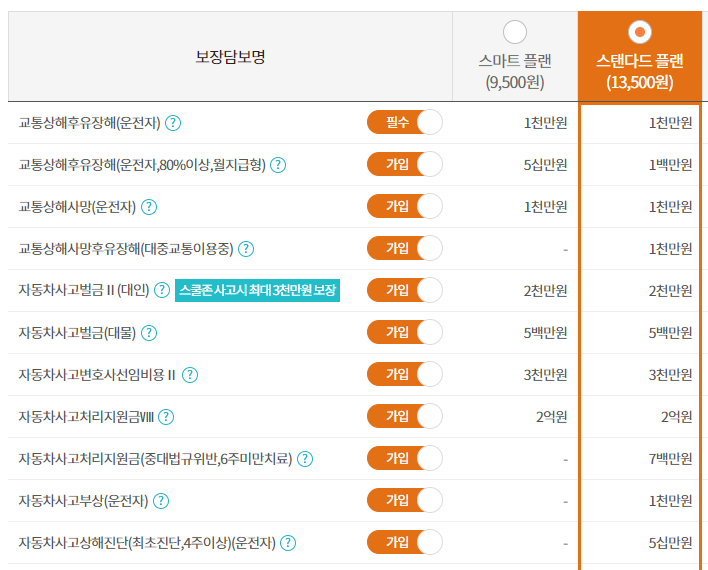Click help icon beside 교통상해후유장해(운전자)
The width and height of the screenshot is (708, 570).
[173, 123]
